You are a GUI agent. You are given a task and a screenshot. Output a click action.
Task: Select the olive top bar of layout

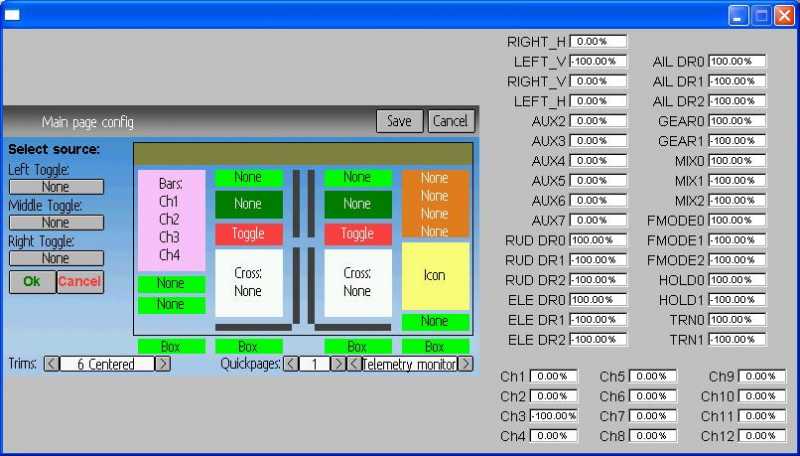point(303,154)
